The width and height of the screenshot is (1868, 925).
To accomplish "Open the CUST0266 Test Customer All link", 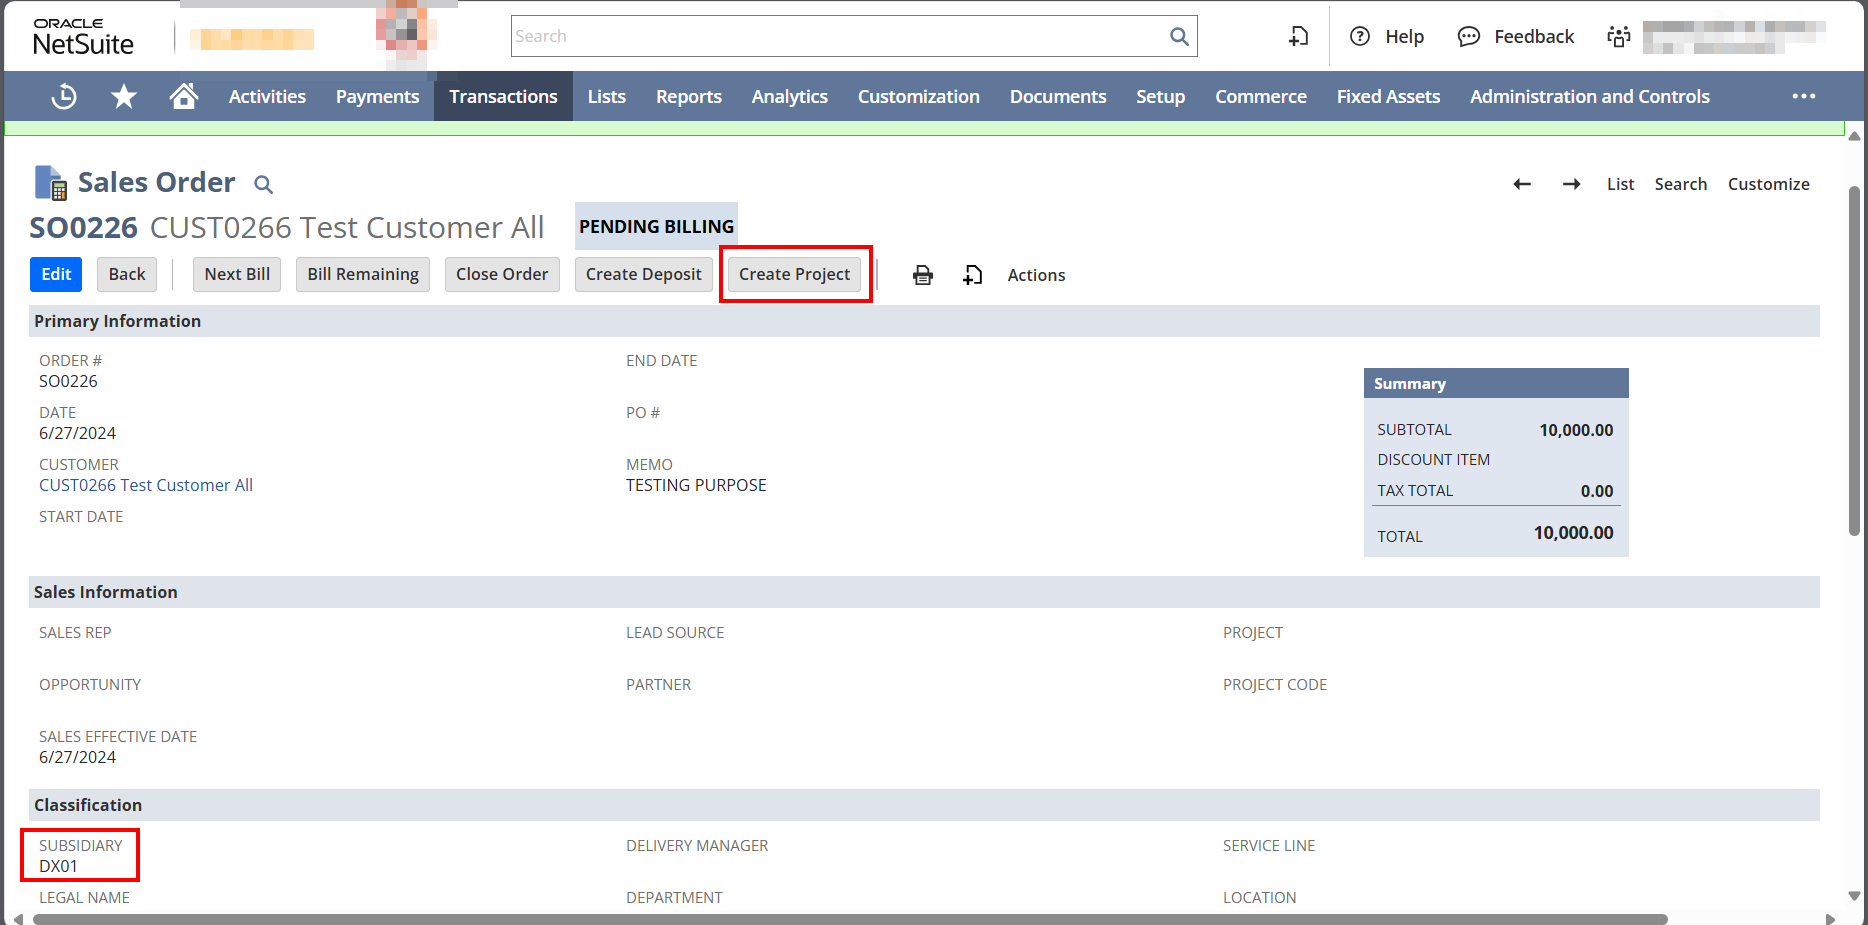I will pos(146,485).
